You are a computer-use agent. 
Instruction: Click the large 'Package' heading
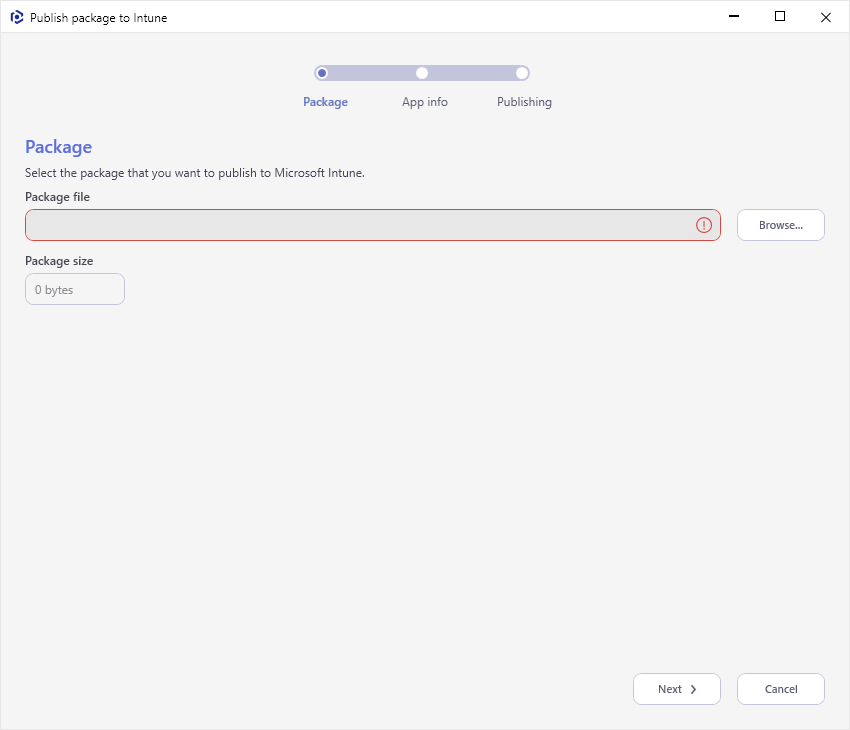(59, 147)
